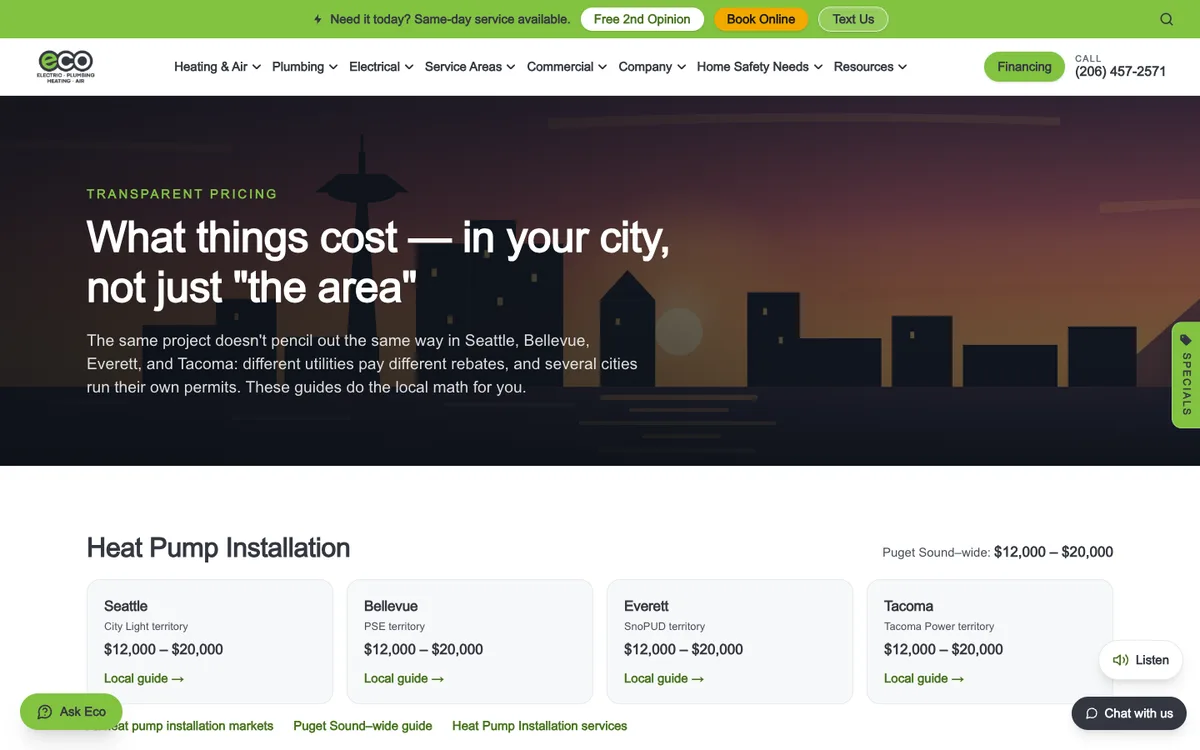The height and width of the screenshot is (750, 1200).
Task: Click the Book Online button
Action: point(761,19)
